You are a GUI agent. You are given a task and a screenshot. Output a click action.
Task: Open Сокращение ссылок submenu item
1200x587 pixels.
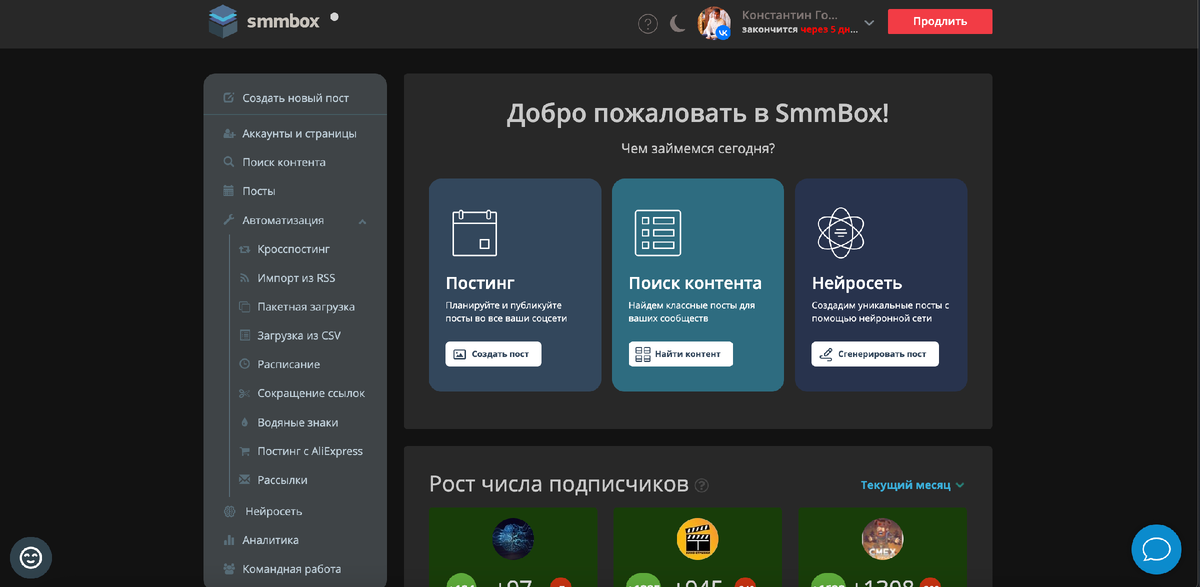pyautogui.click(x=311, y=394)
